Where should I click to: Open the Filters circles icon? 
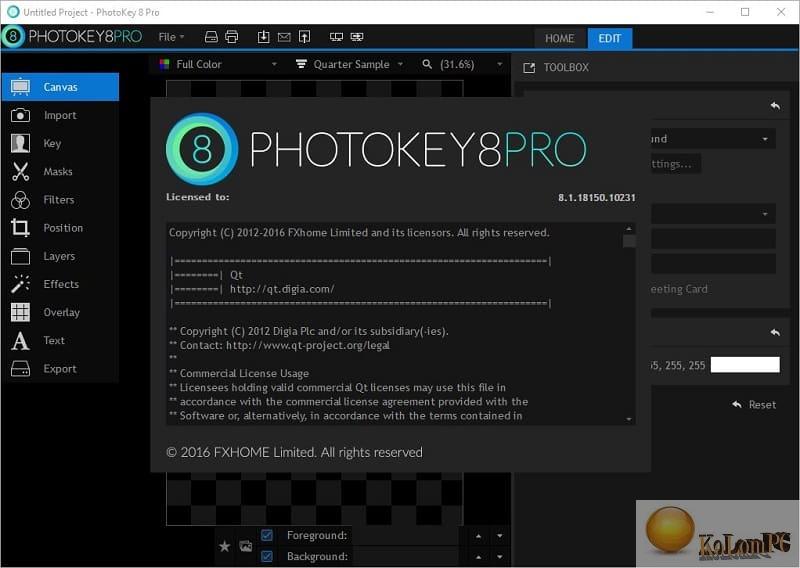pos(20,200)
